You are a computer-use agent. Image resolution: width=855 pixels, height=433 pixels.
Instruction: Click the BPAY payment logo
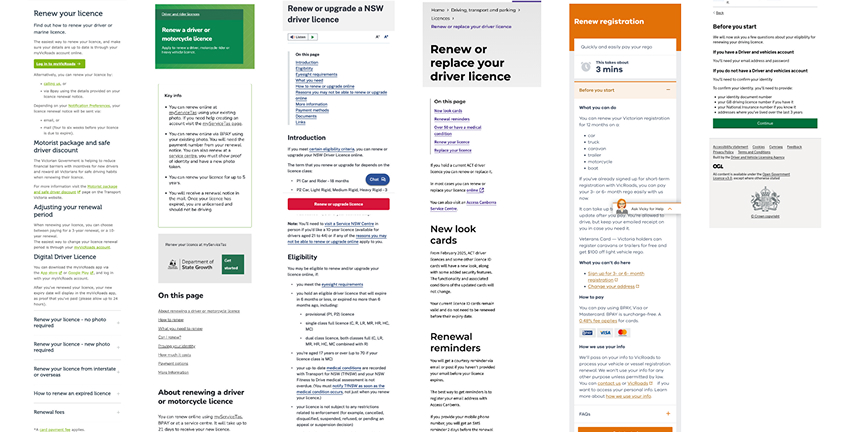click(587, 333)
